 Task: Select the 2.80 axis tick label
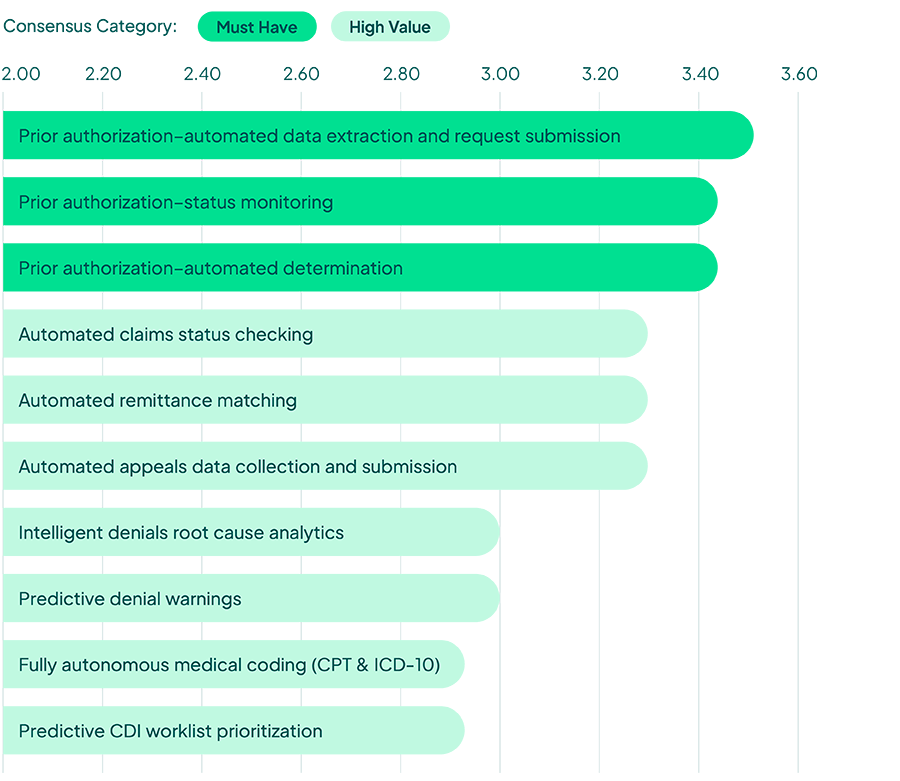point(401,74)
